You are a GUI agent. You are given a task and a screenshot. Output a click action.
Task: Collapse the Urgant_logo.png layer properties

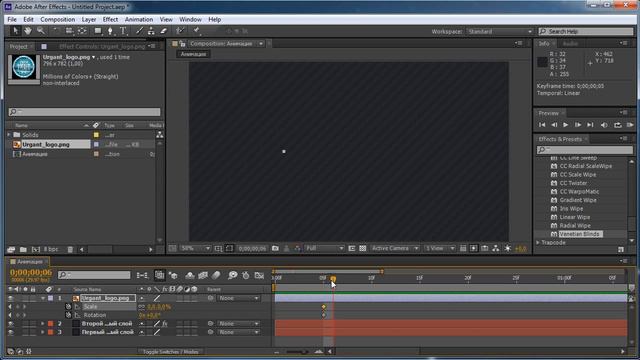(x=43, y=298)
